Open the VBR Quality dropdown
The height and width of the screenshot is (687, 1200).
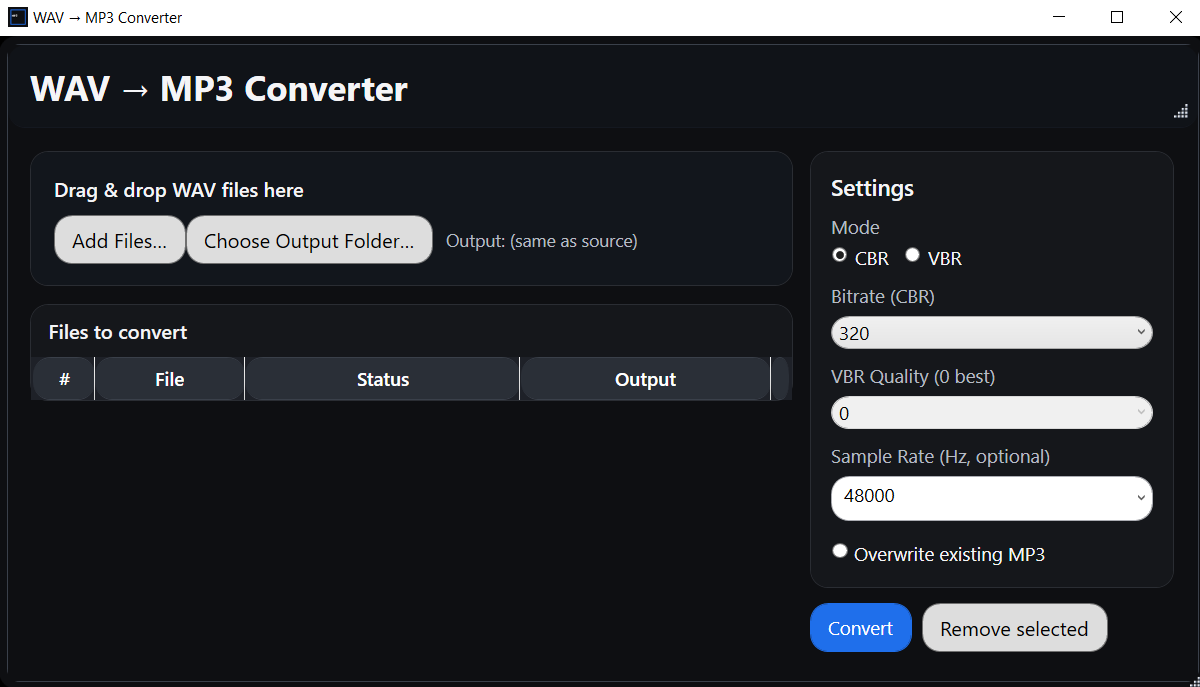click(991, 412)
